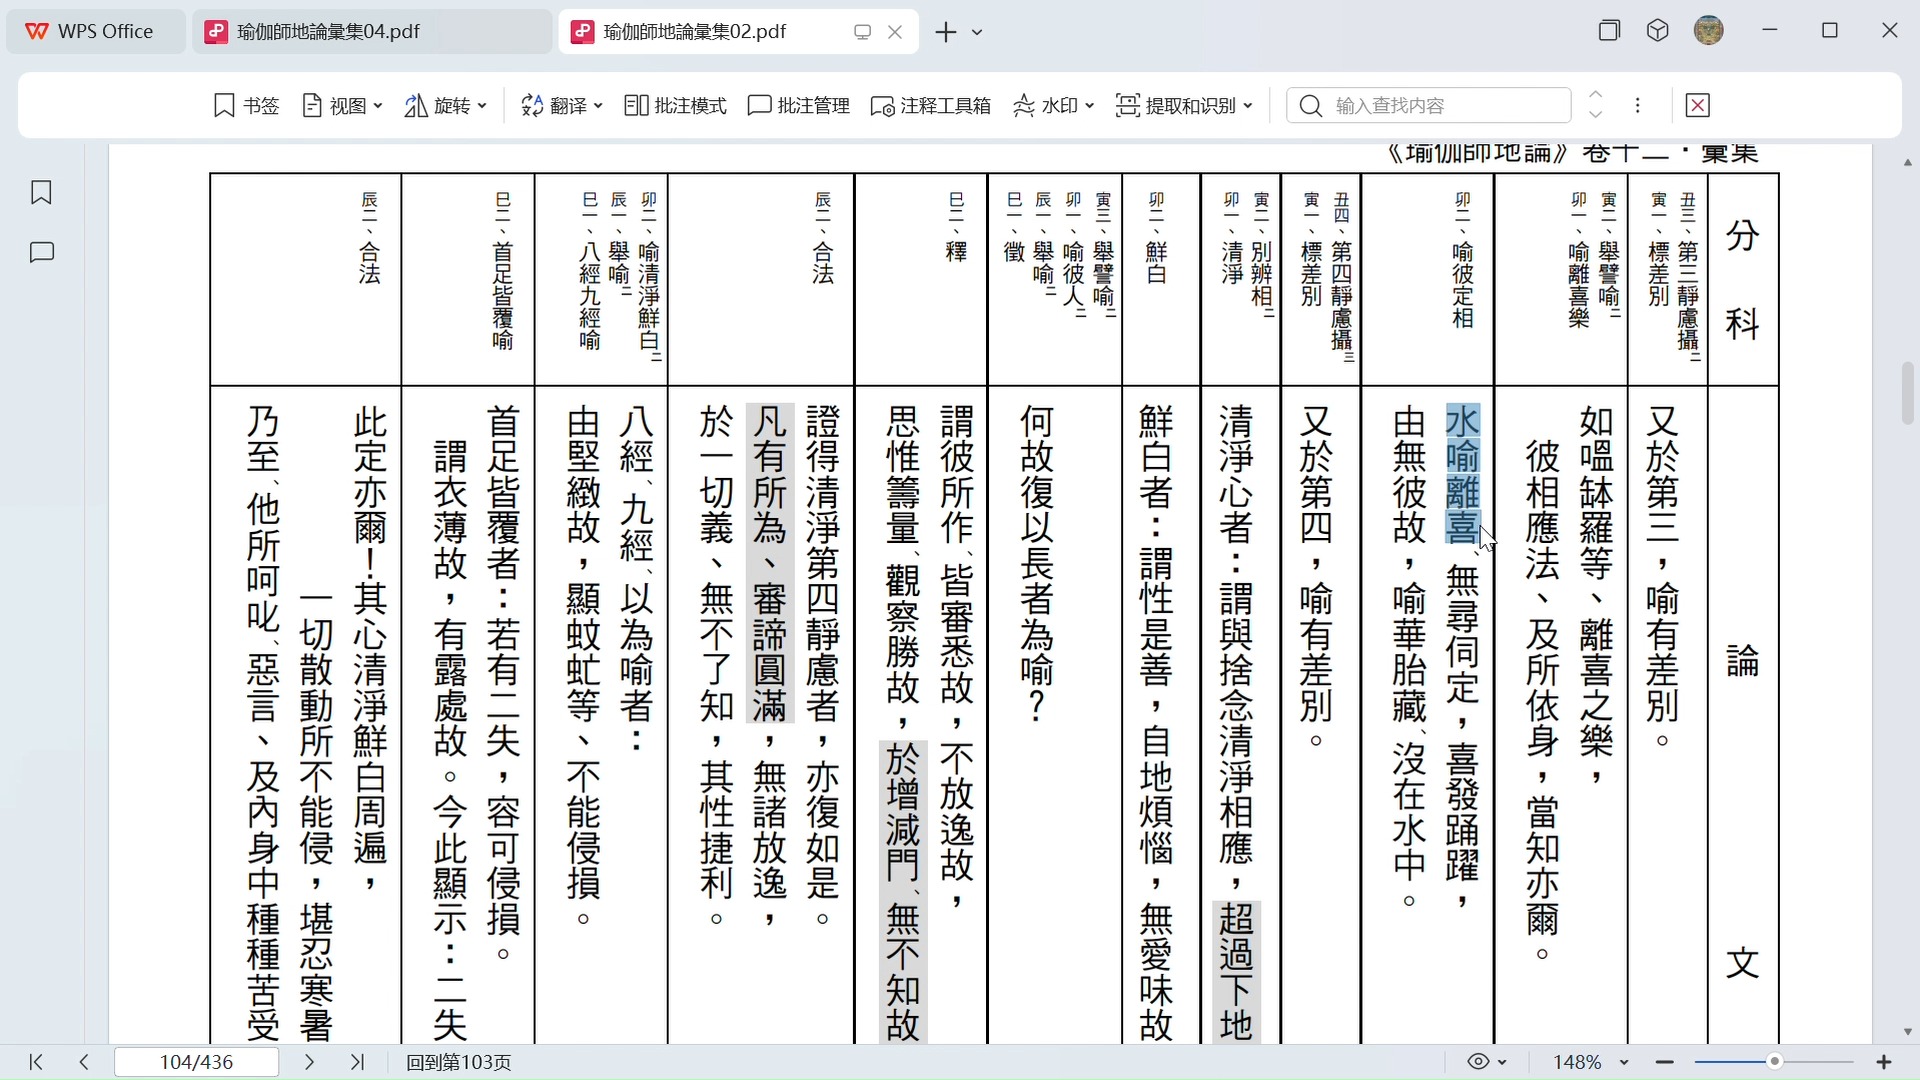Jump to the first page

(x=36, y=1062)
